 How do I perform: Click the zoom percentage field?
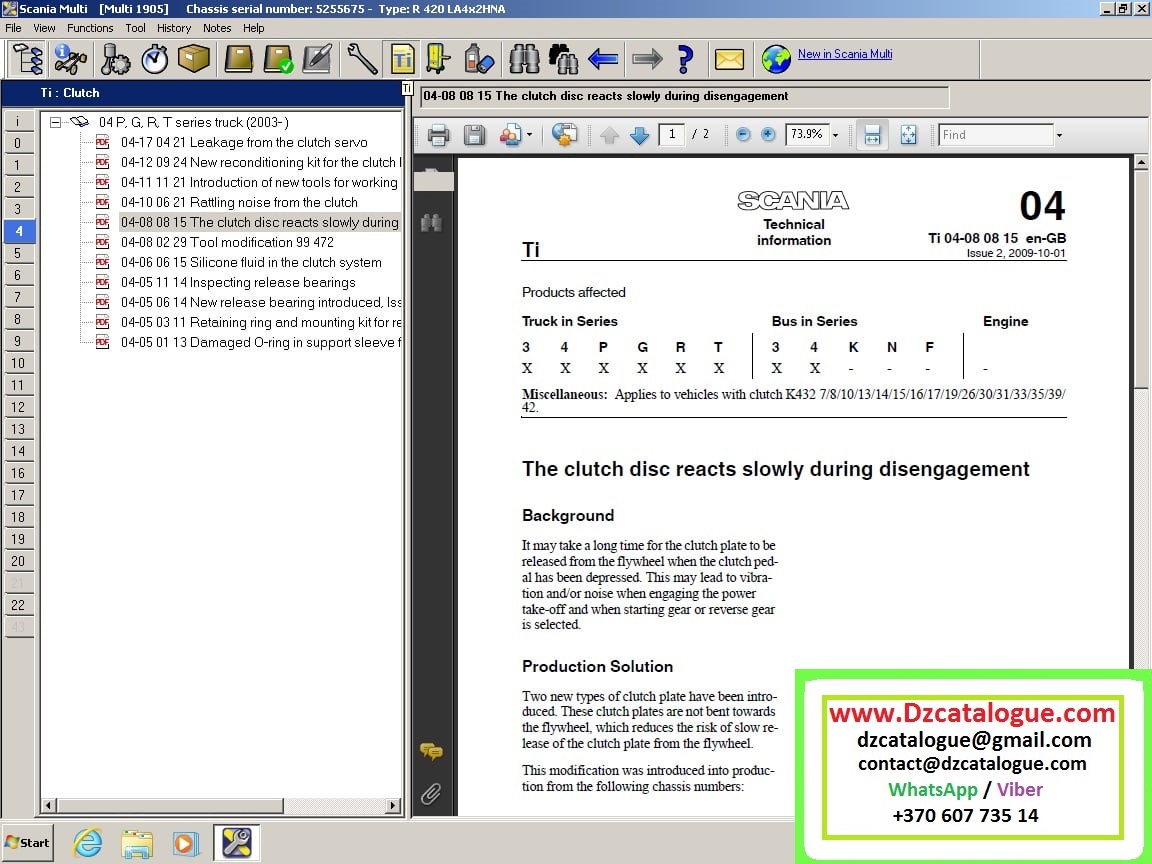807,134
